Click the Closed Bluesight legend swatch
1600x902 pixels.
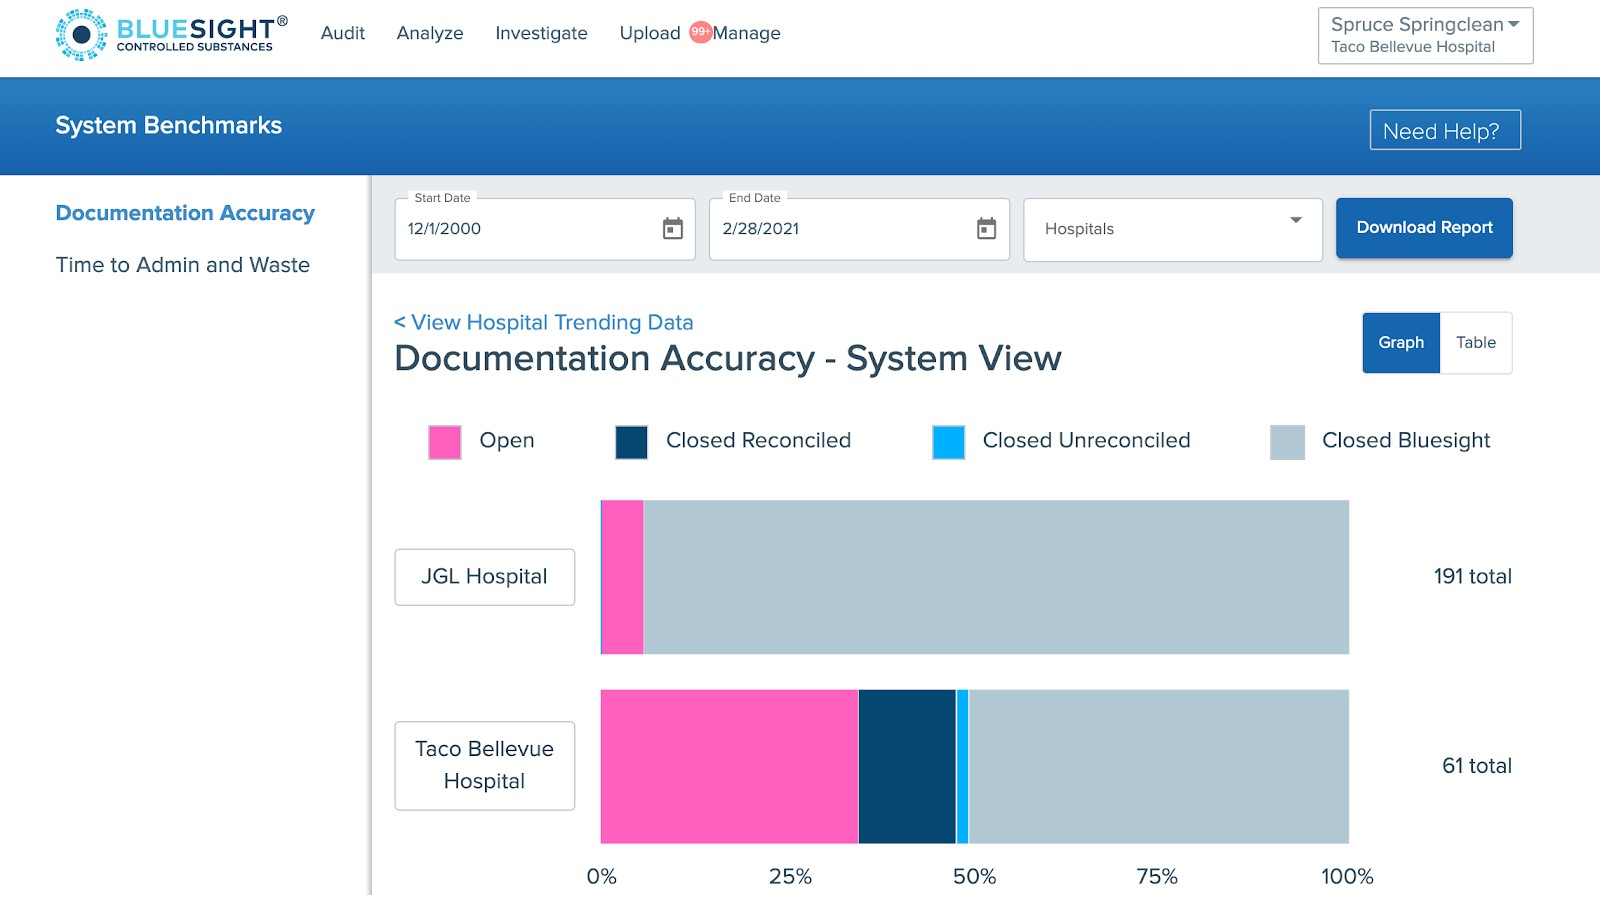(1287, 442)
